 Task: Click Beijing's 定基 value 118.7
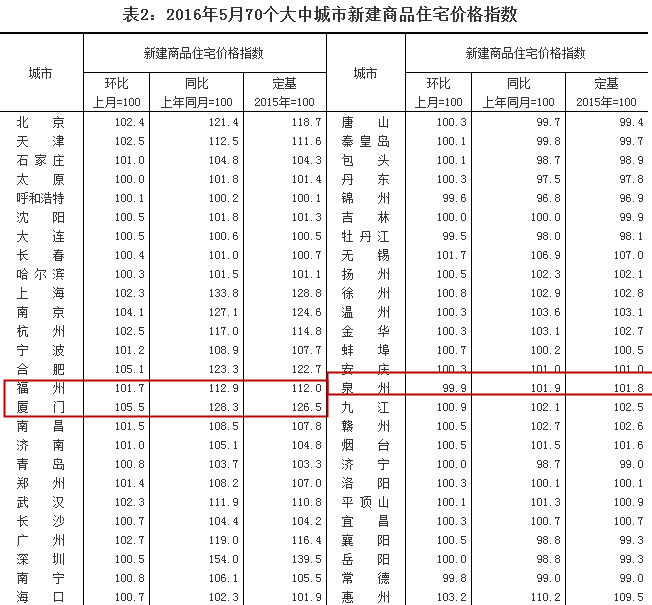pos(306,122)
